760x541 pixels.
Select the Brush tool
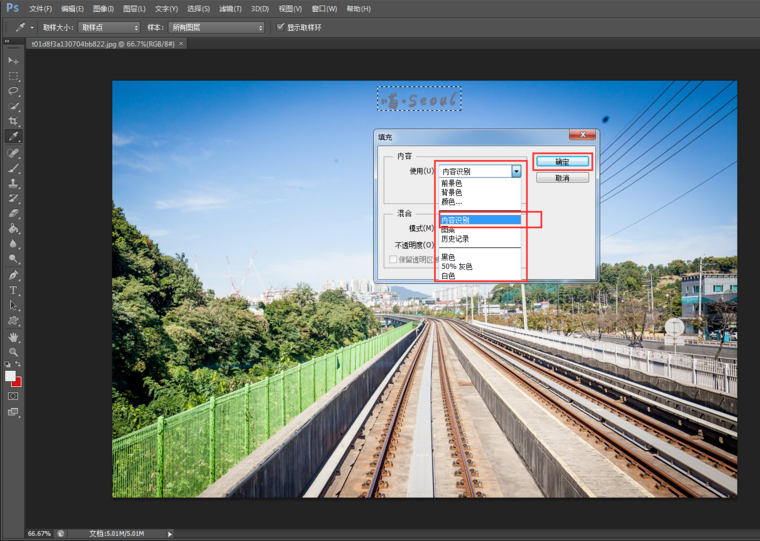tap(13, 168)
